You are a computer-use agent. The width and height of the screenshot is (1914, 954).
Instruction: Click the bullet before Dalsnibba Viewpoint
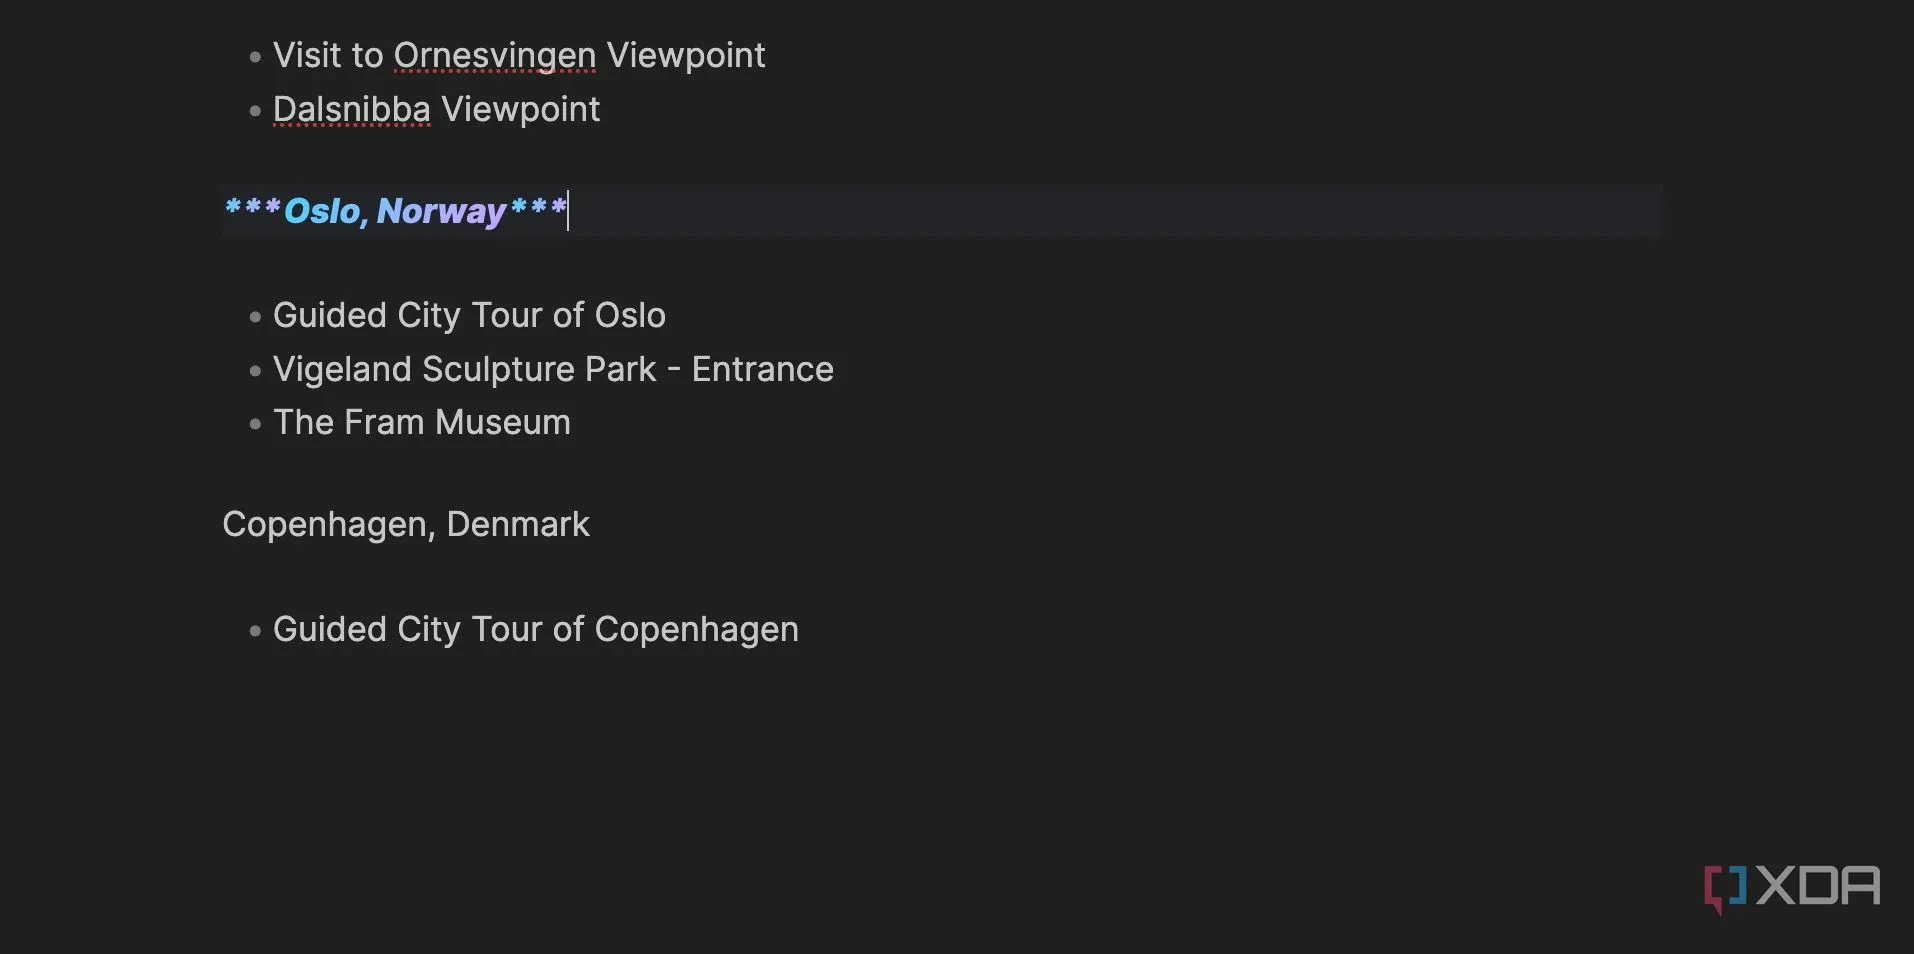click(x=255, y=111)
